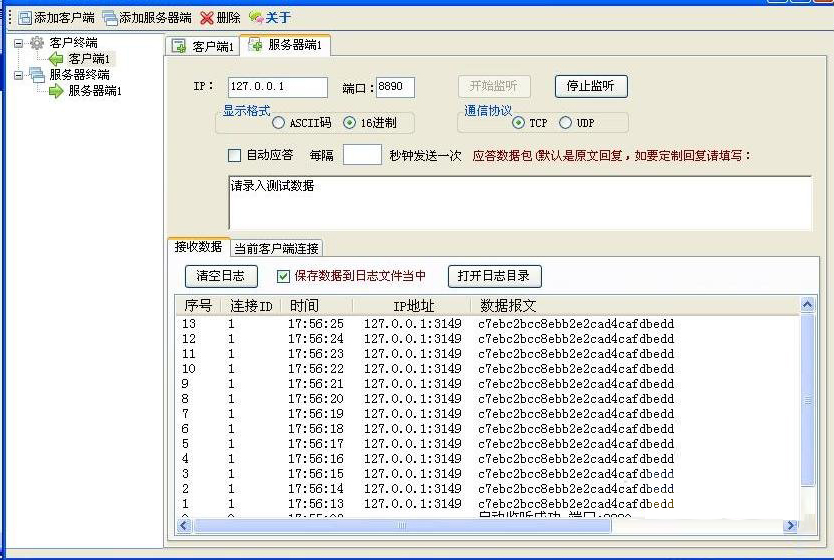Select the log row with time 17:56:13
The height and width of the screenshot is (560, 834).
coord(487,503)
